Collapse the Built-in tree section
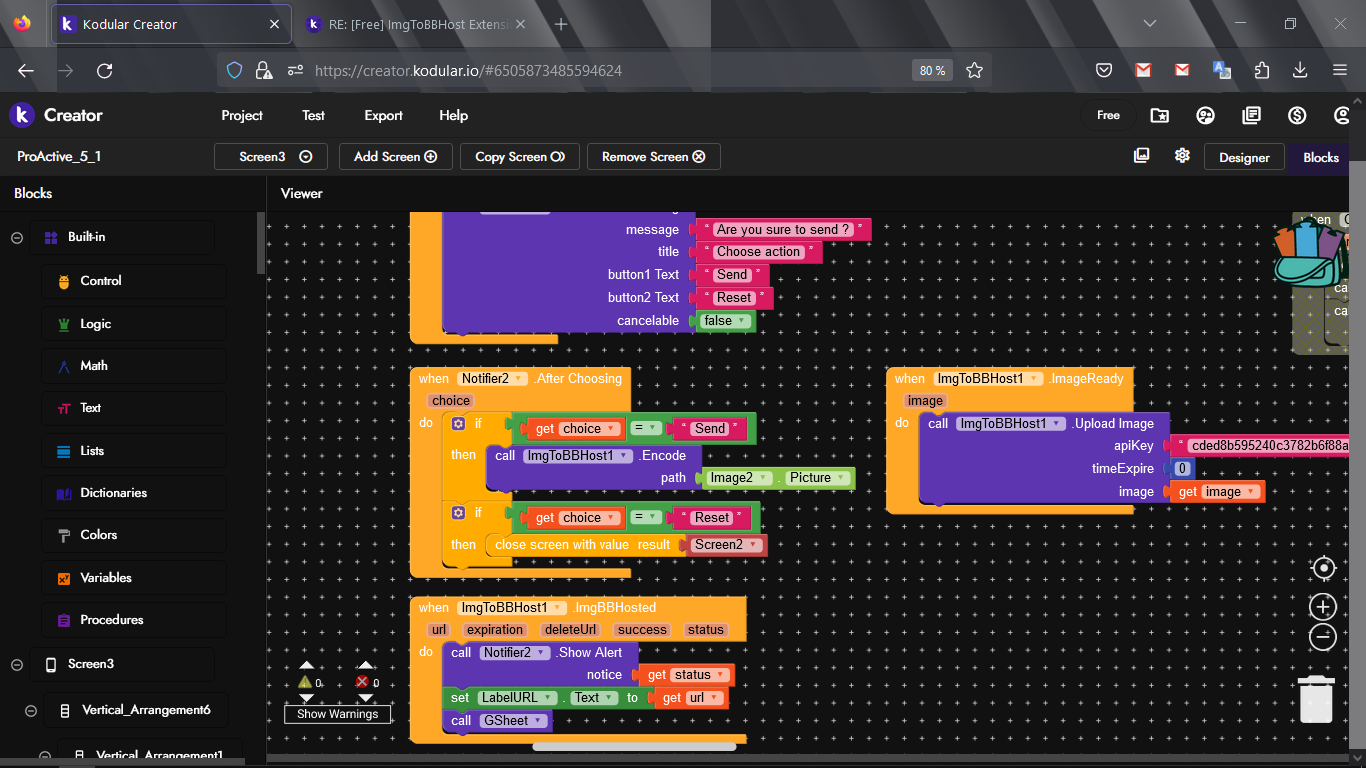Screen dimensions: 1366x768 17,238
